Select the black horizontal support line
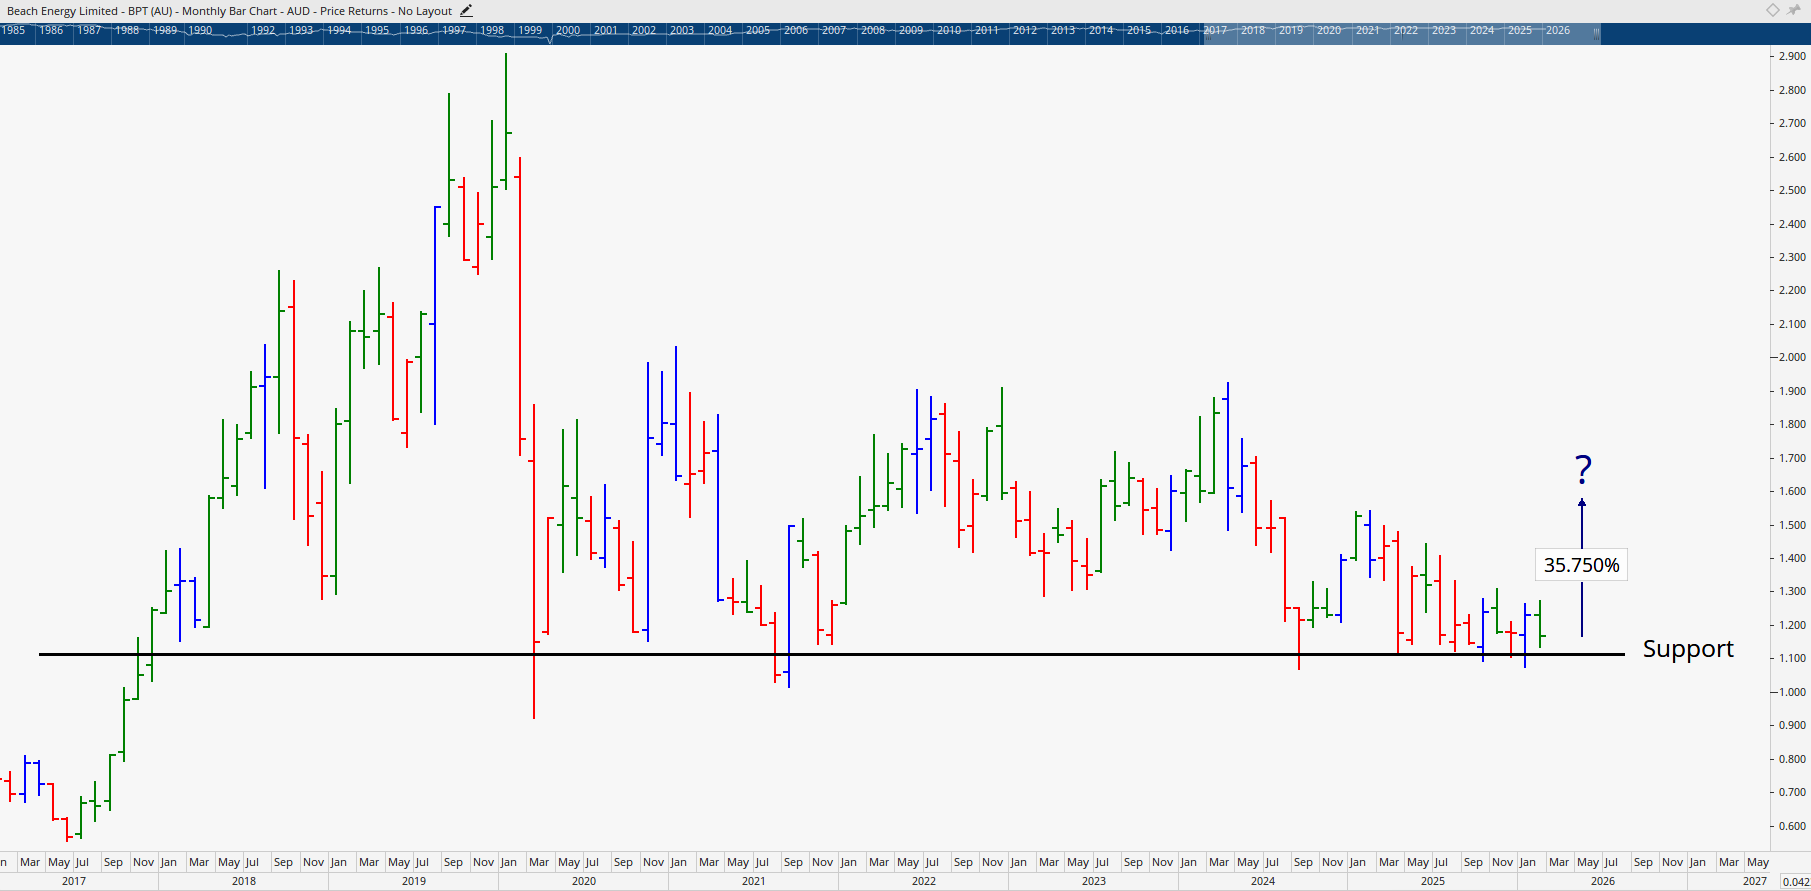 (900, 654)
